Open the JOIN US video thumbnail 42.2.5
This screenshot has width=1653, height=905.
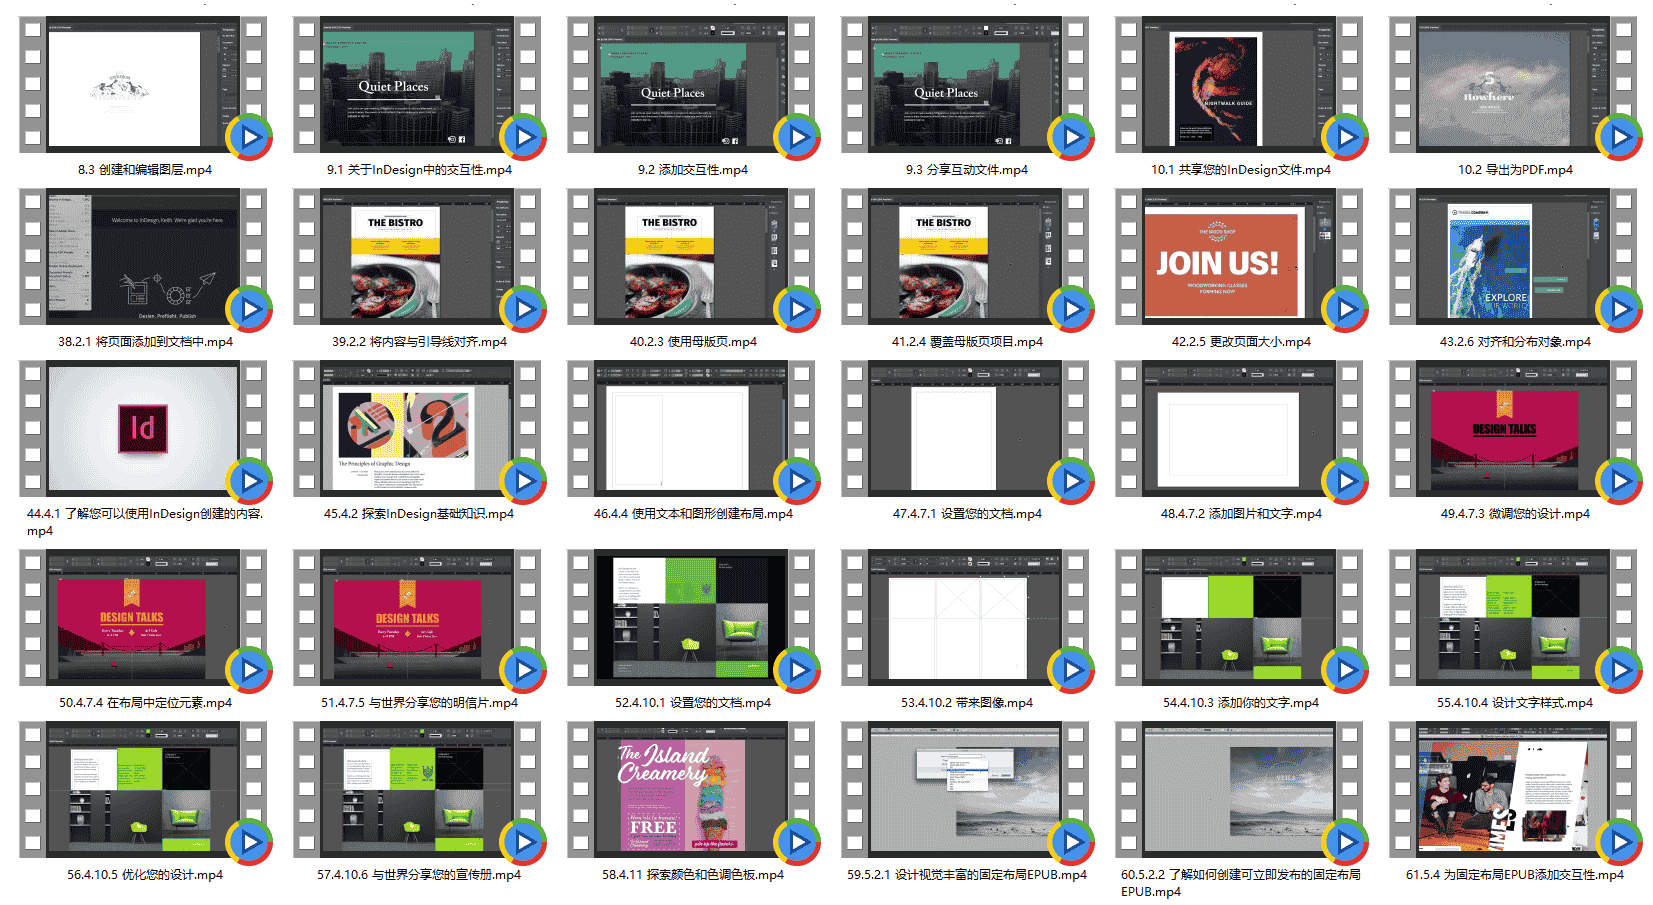1239,256
